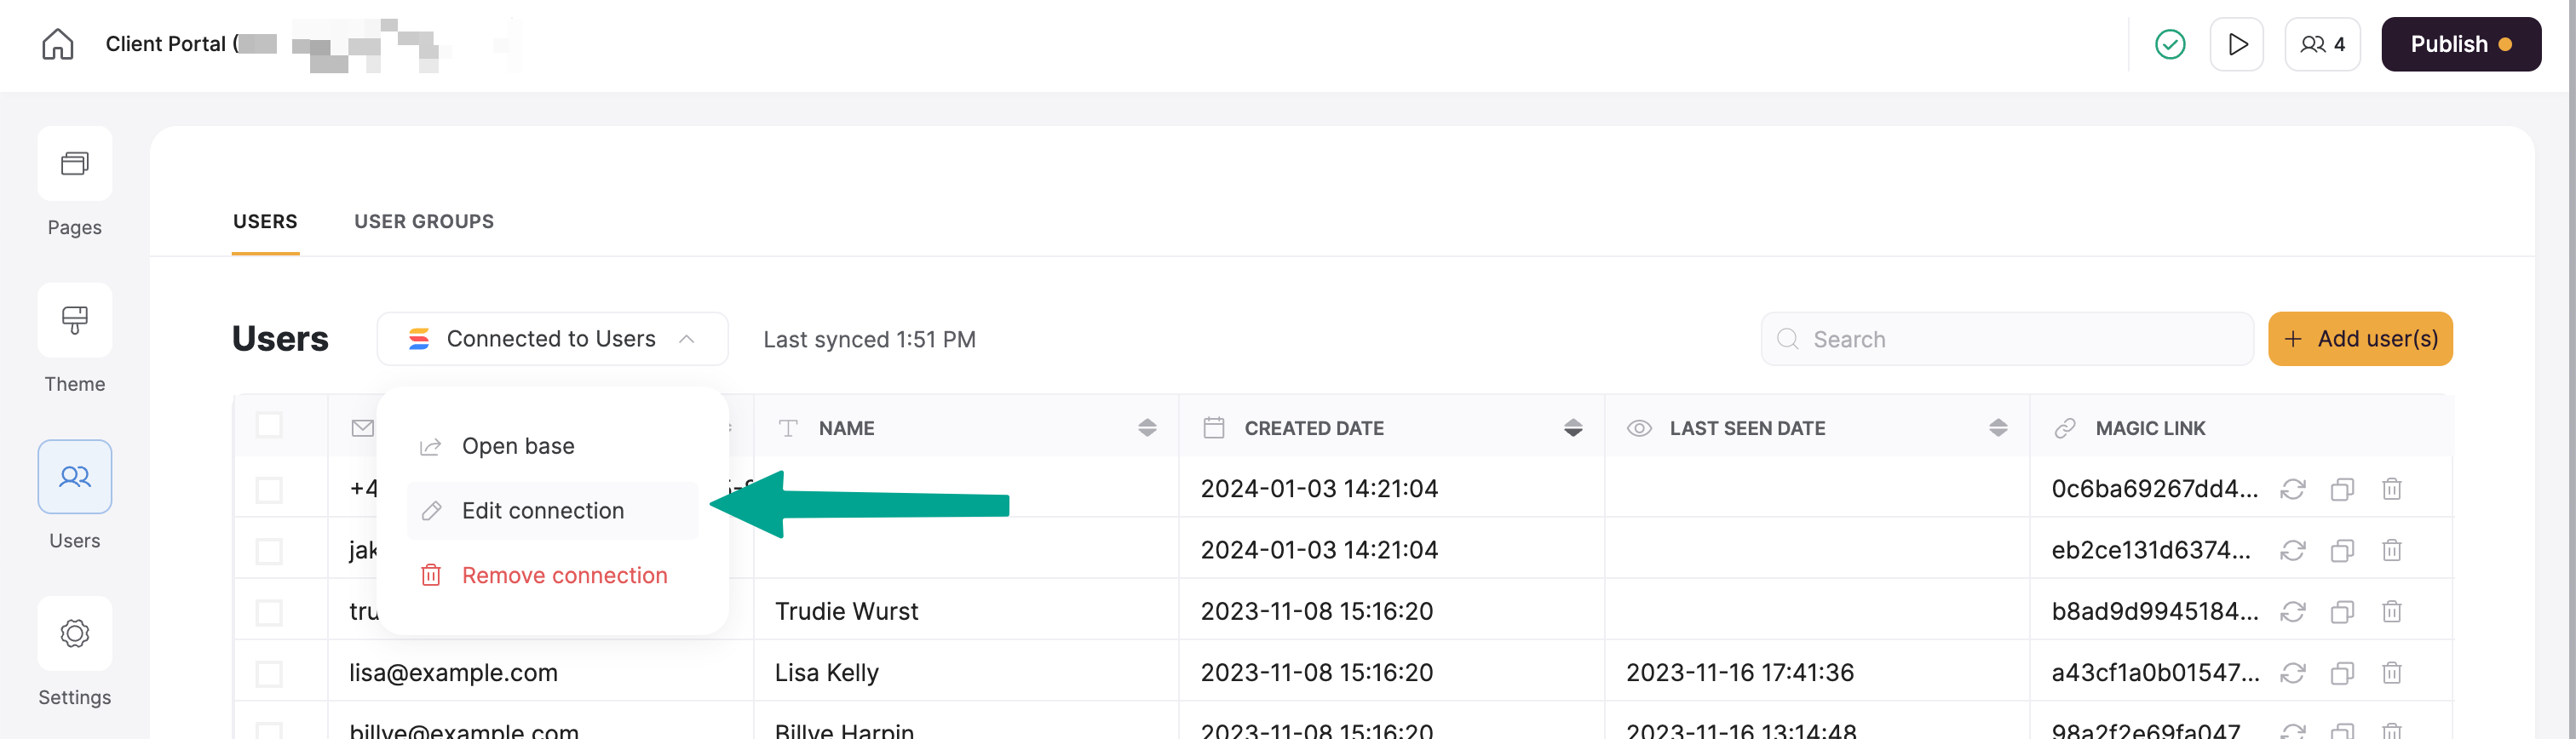Viewport: 2576px width, 739px height.
Task: Click the lisa@example.com email cell
Action: (541, 673)
